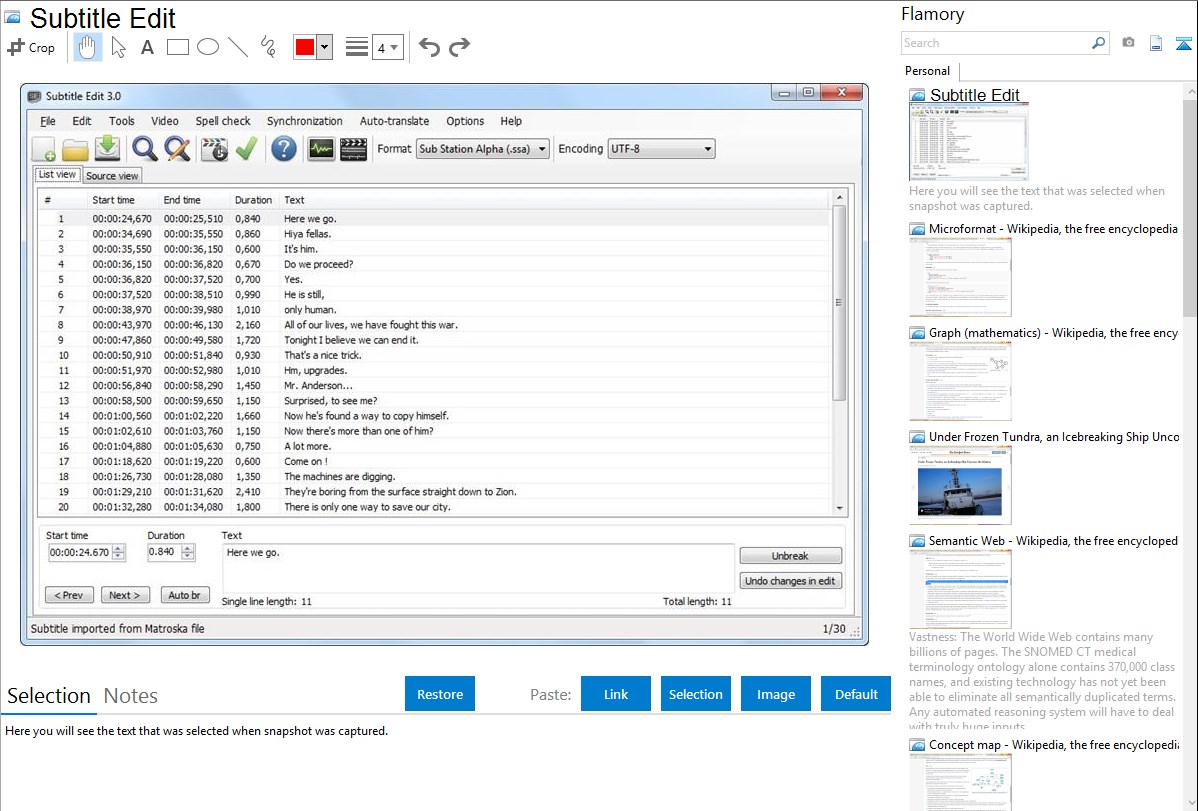Open the Tools menu
The image size is (1198, 811).
coord(121,121)
